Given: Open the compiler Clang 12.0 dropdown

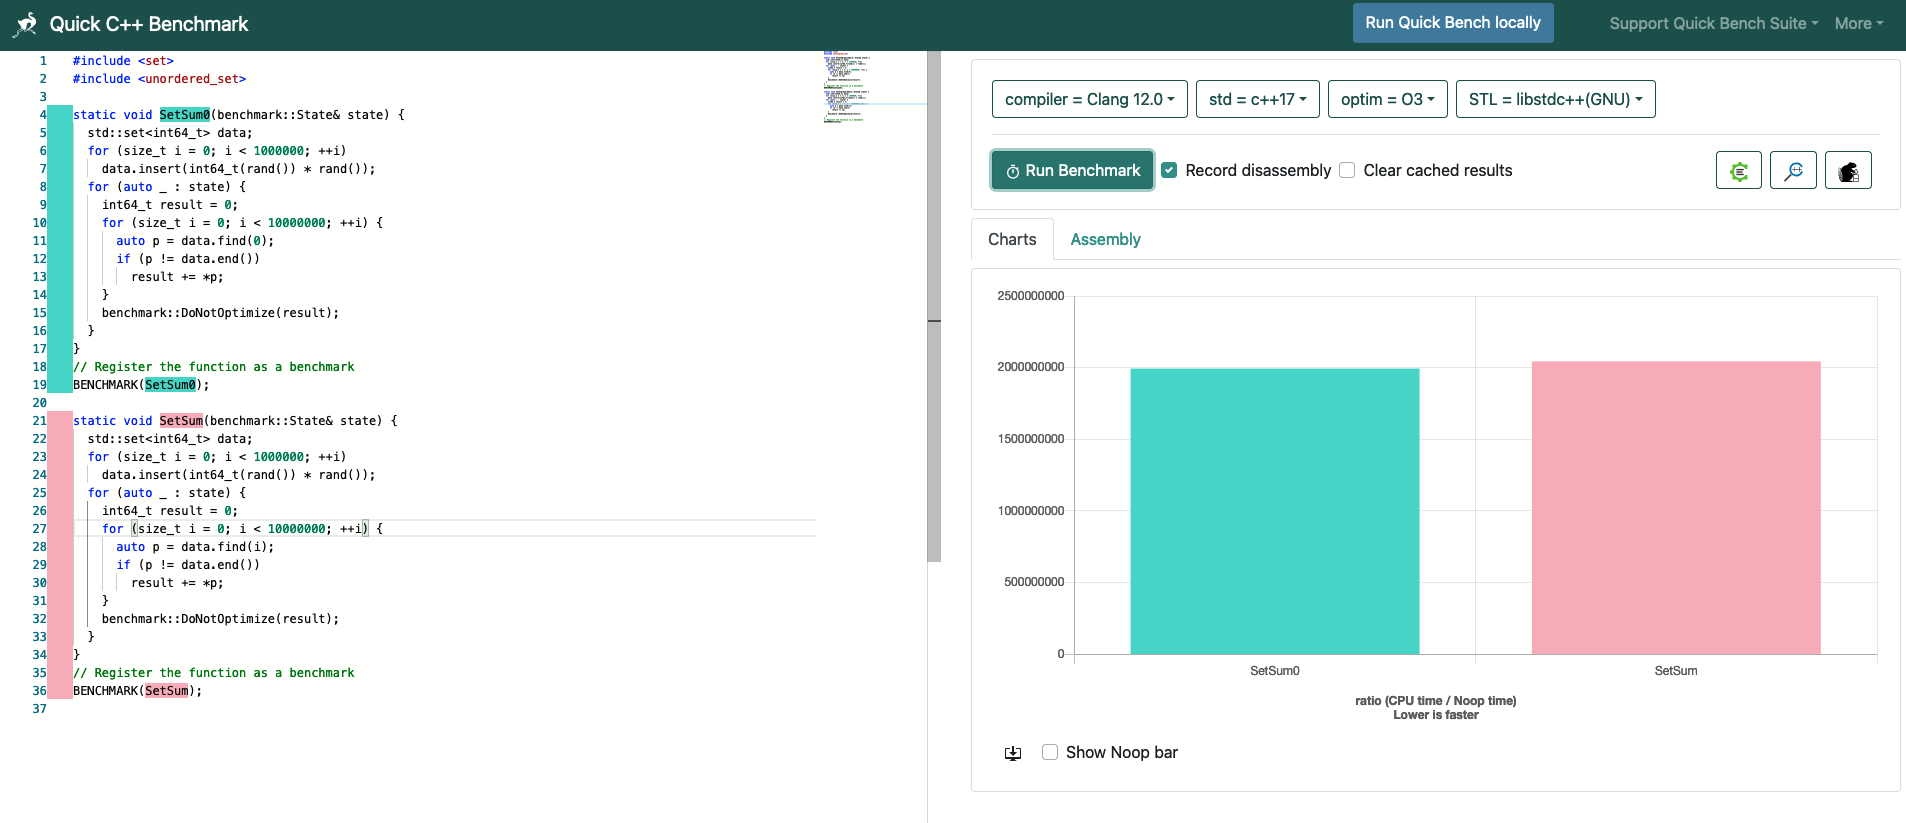Looking at the screenshot, I should coord(1089,100).
